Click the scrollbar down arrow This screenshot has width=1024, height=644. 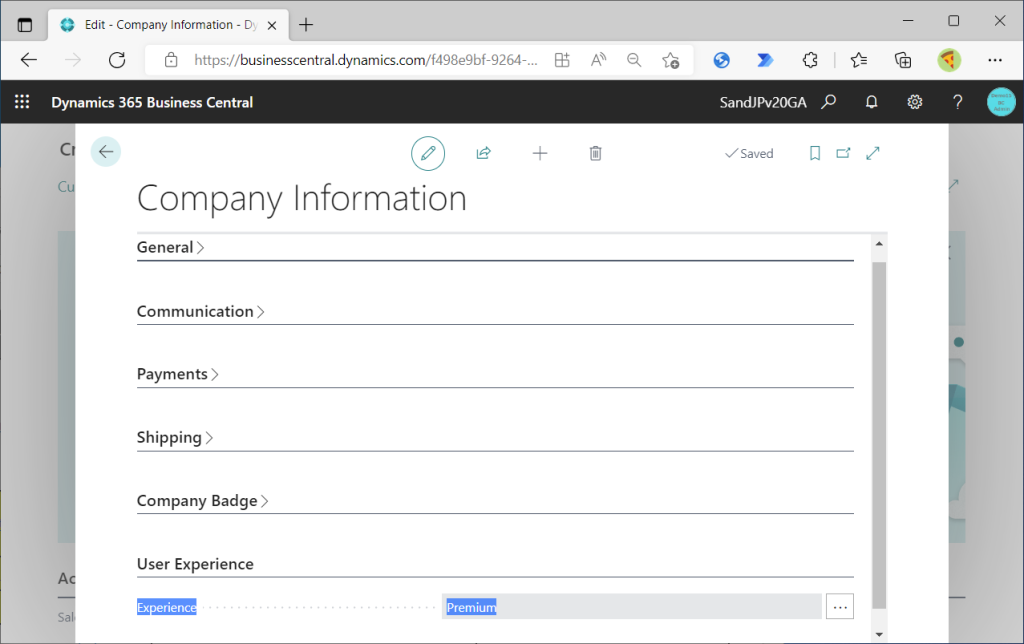(x=879, y=634)
